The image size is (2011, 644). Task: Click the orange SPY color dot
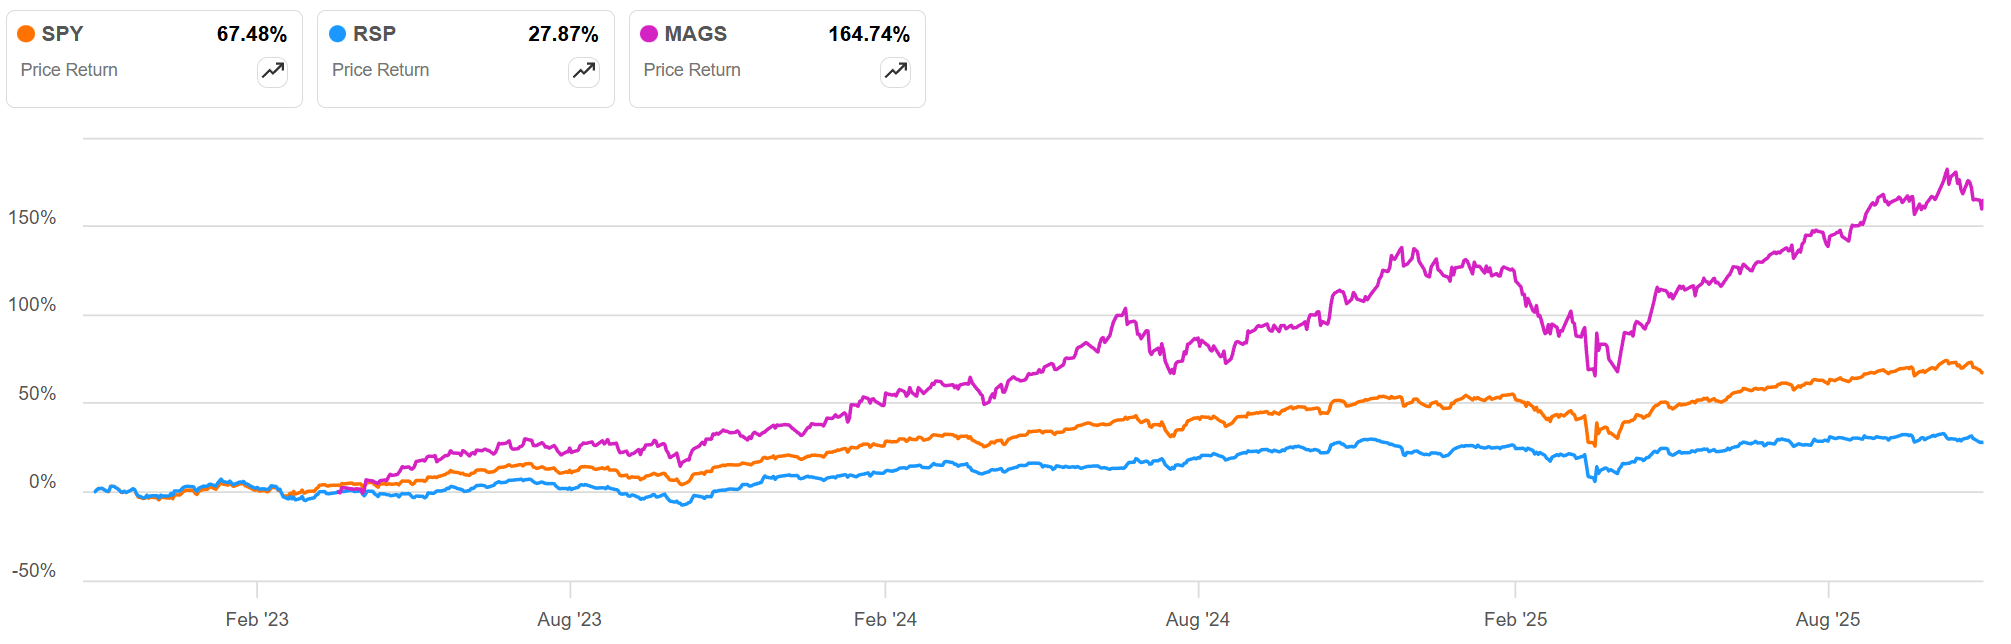(x=27, y=34)
